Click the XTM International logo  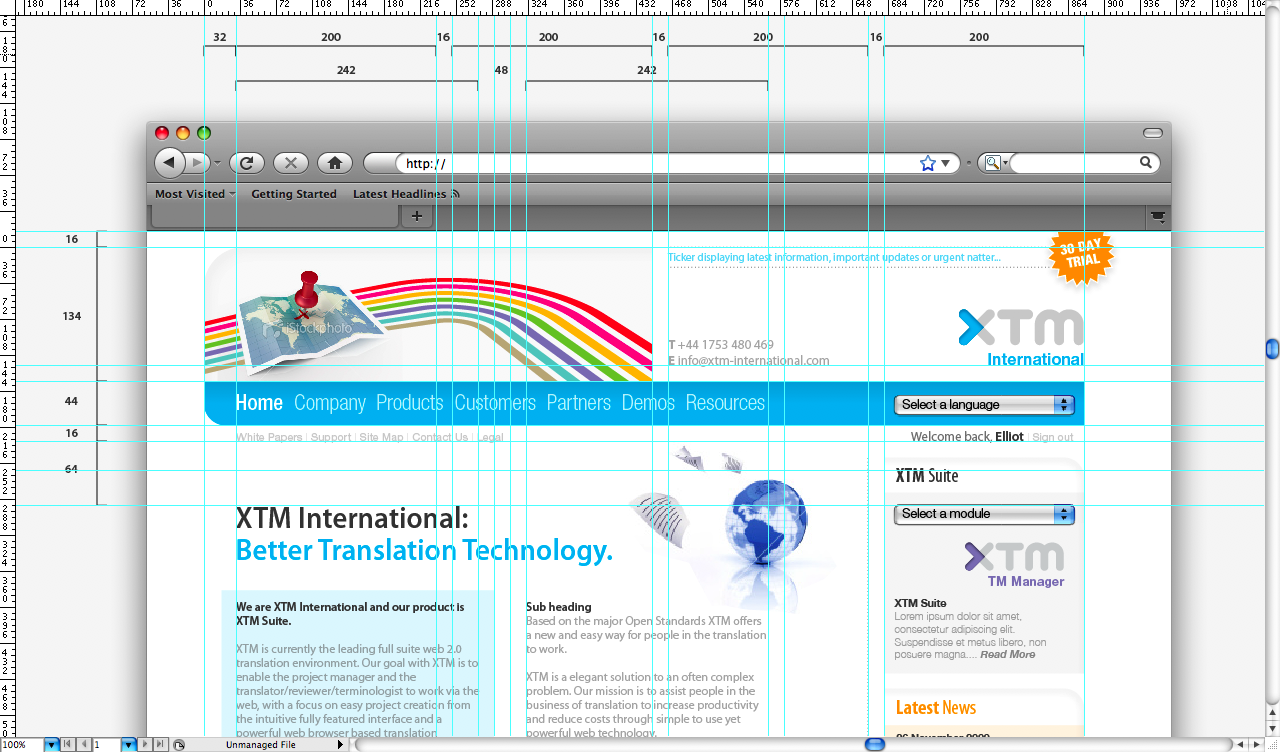pos(1021,338)
